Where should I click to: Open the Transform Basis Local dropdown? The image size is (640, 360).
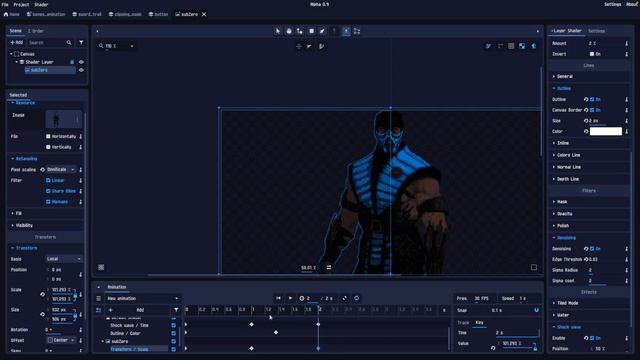click(63, 259)
